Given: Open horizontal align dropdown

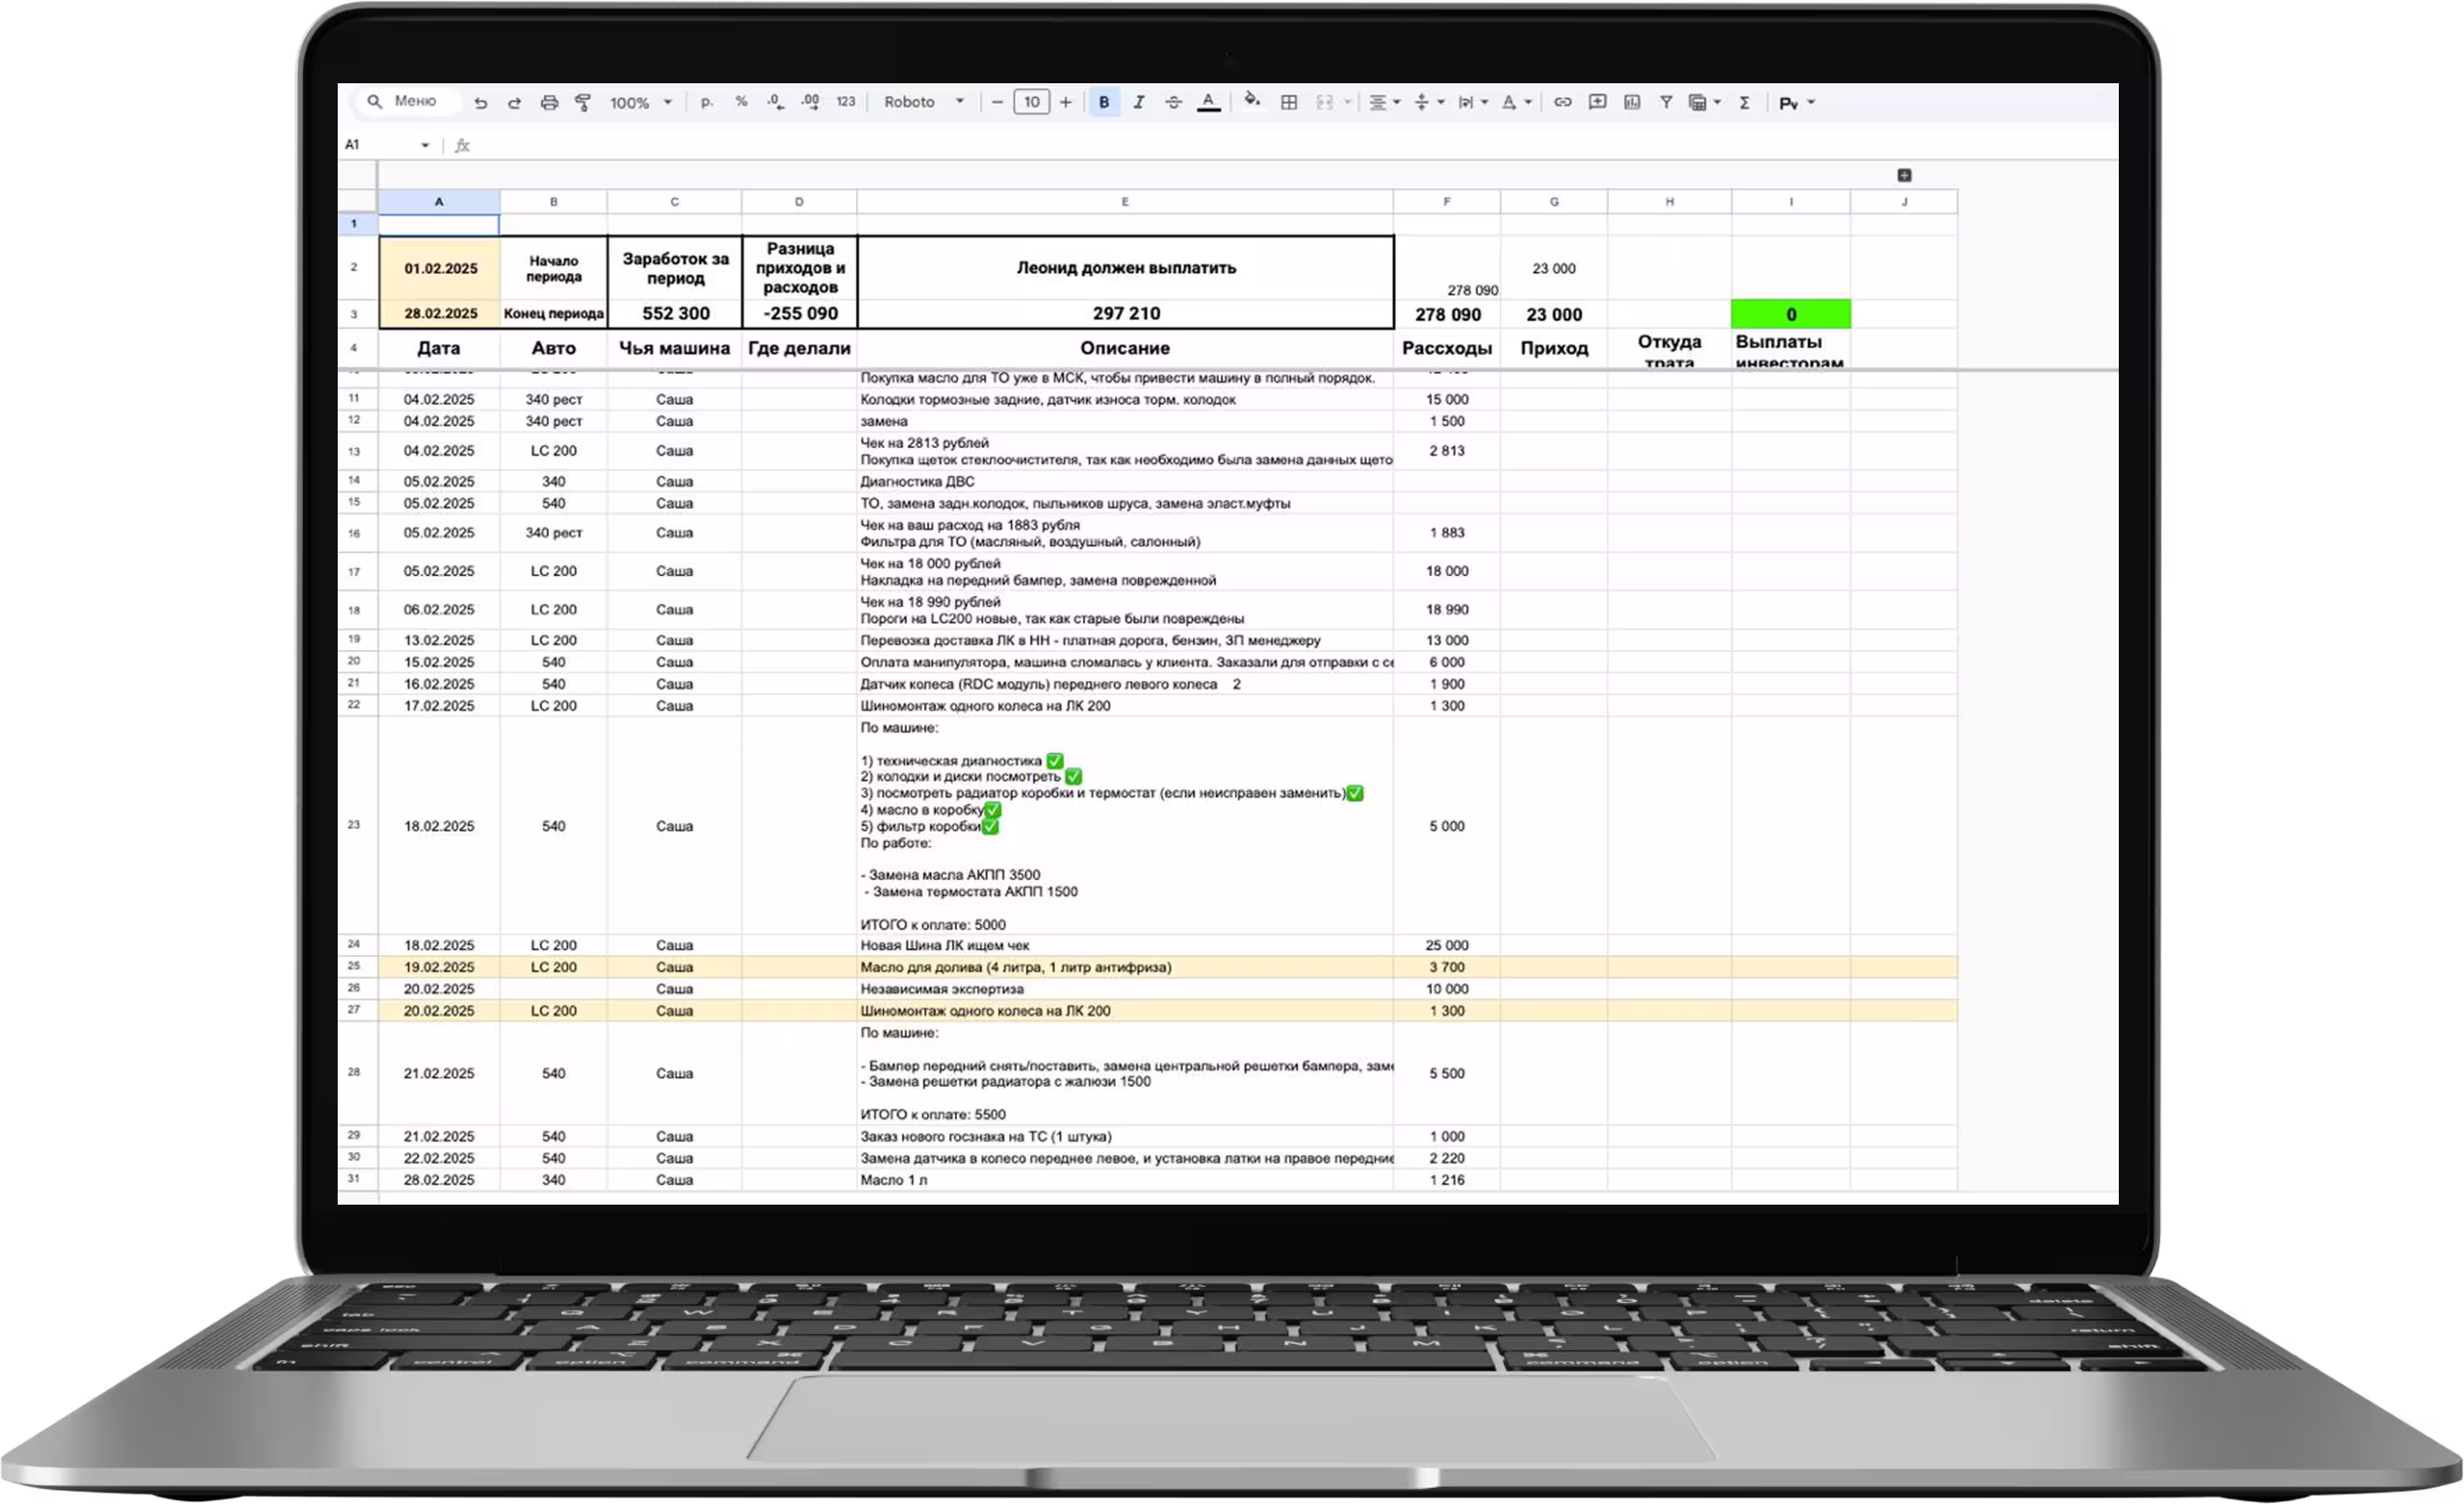Looking at the screenshot, I should coord(1384,102).
